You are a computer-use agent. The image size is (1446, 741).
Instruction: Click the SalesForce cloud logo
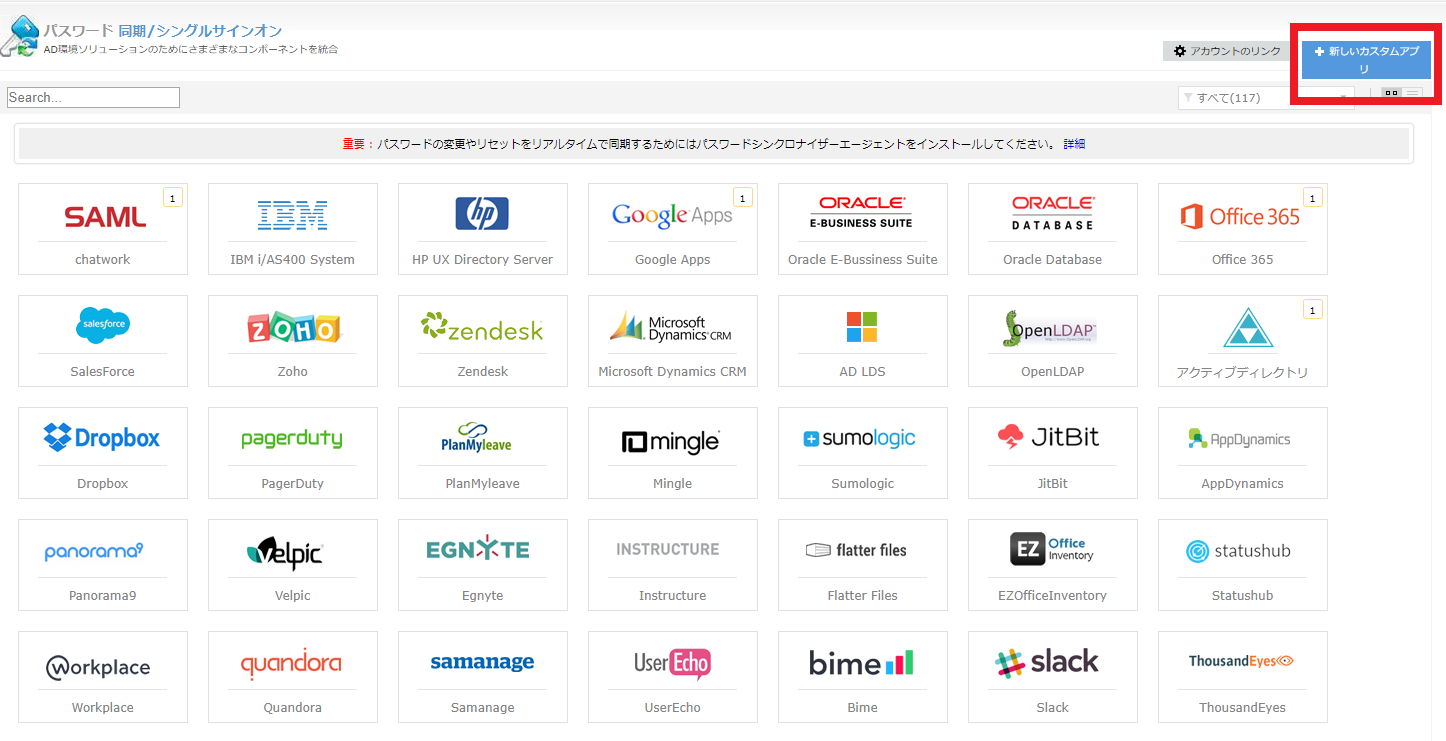point(103,325)
